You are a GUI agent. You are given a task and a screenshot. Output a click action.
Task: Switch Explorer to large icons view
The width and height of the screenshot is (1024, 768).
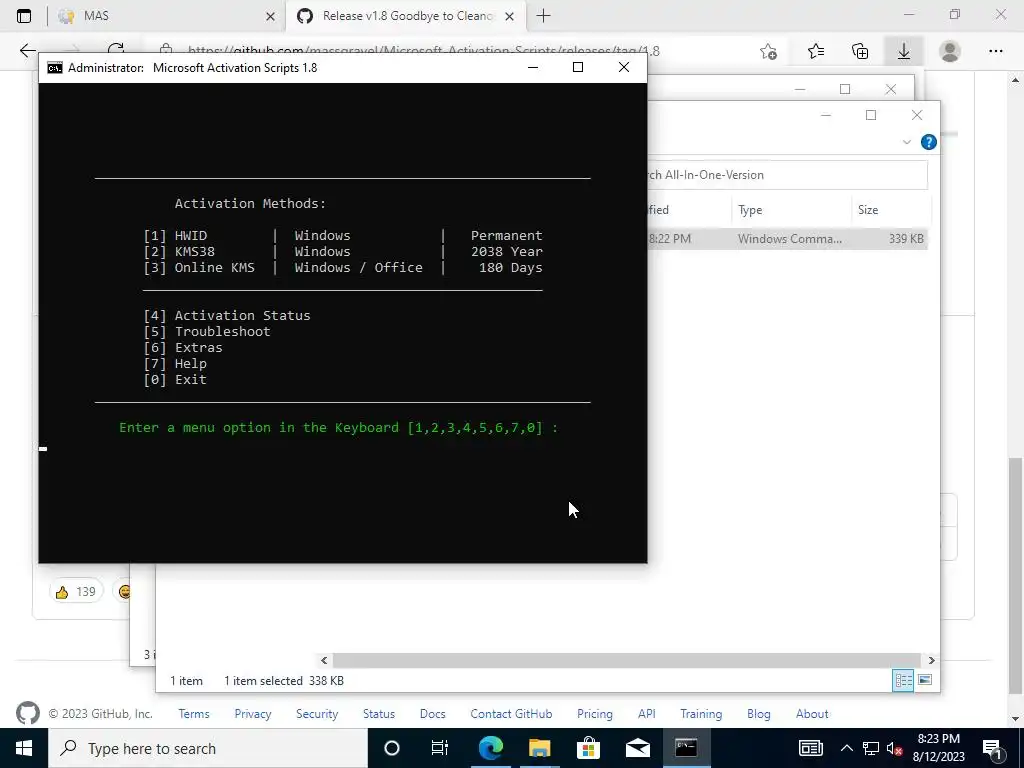tap(925, 680)
